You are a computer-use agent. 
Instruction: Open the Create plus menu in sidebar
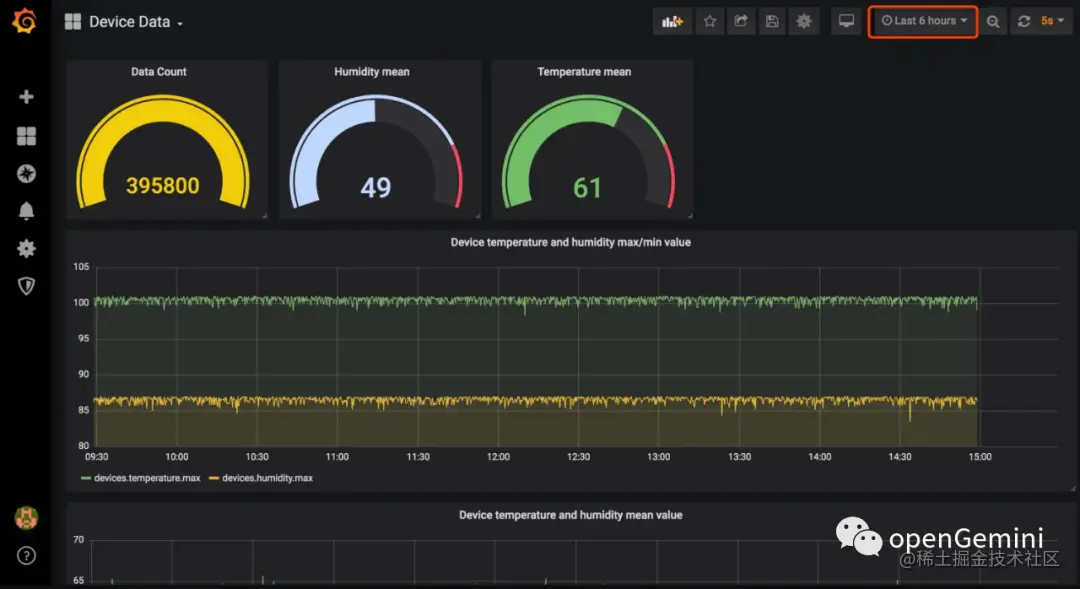click(26, 97)
